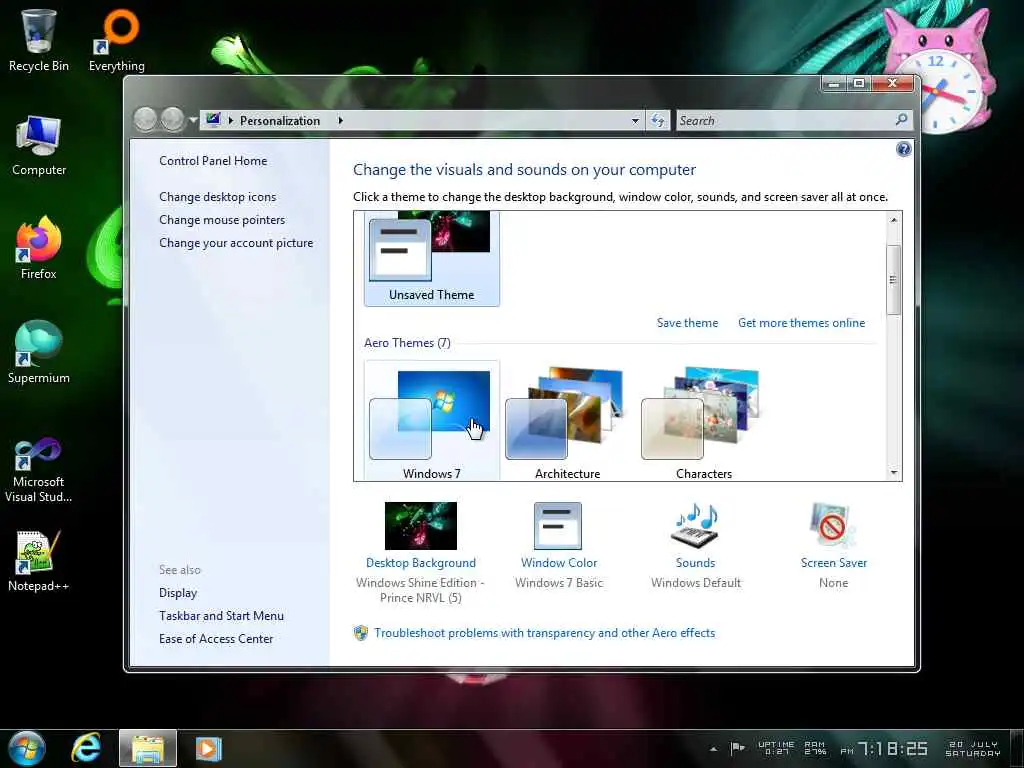Open the Microsoft Visual Studio shortcut
The image size is (1024, 768).
click(39, 470)
